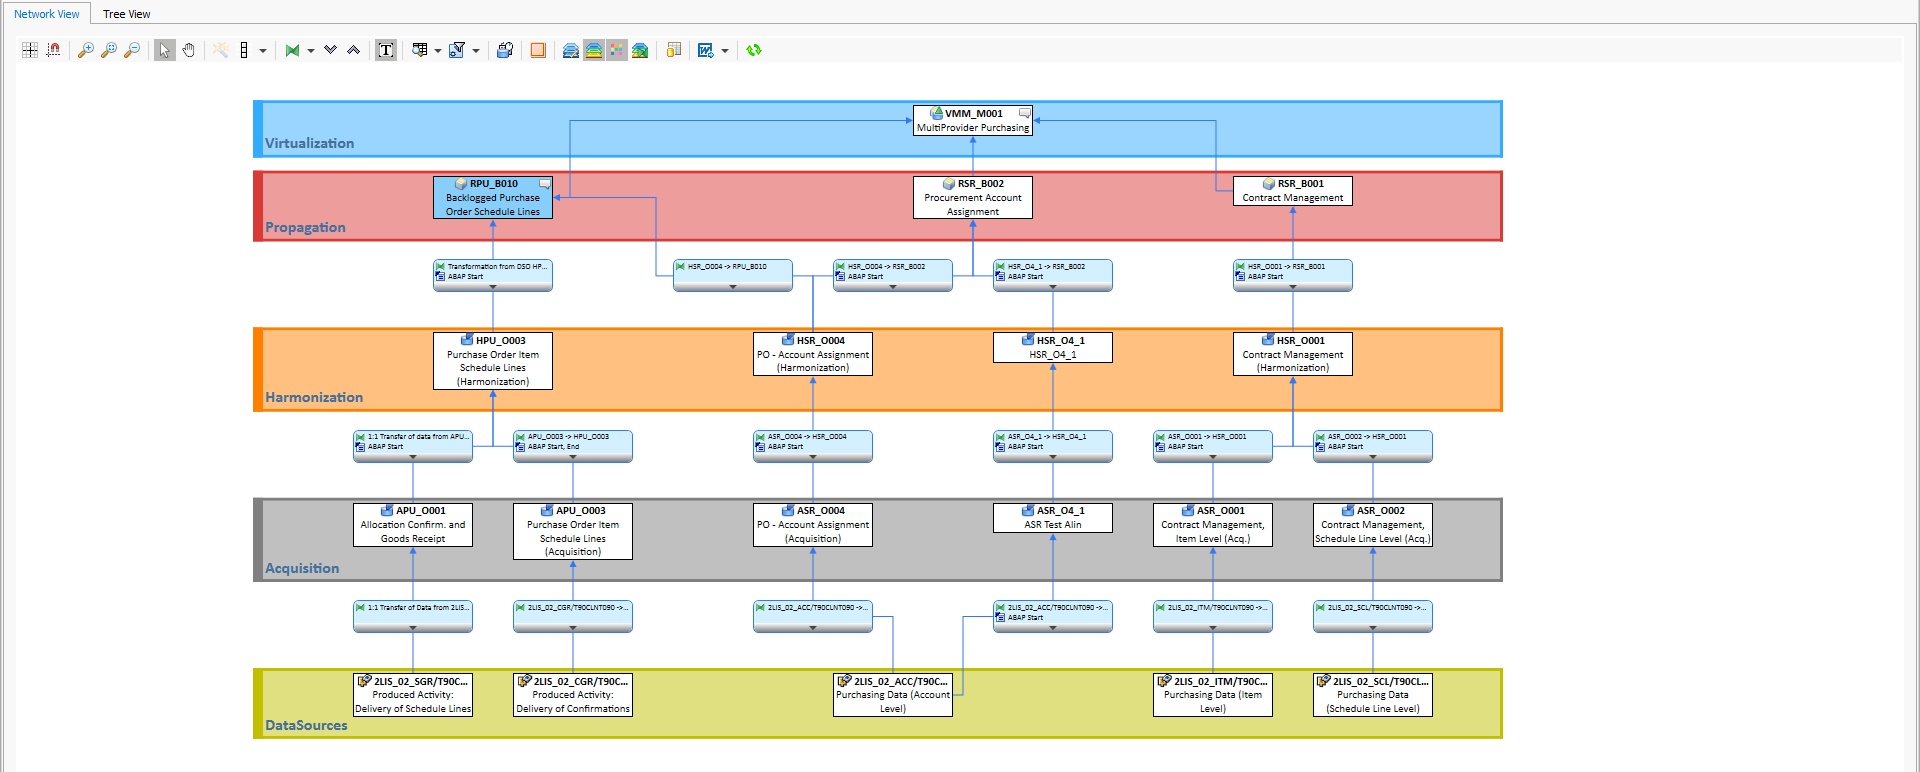Image resolution: width=1920 pixels, height=772 pixels.
Task: Click the comment icon on VMM_M001 node
Action: pyautogui.click(x=1024, y=113)
